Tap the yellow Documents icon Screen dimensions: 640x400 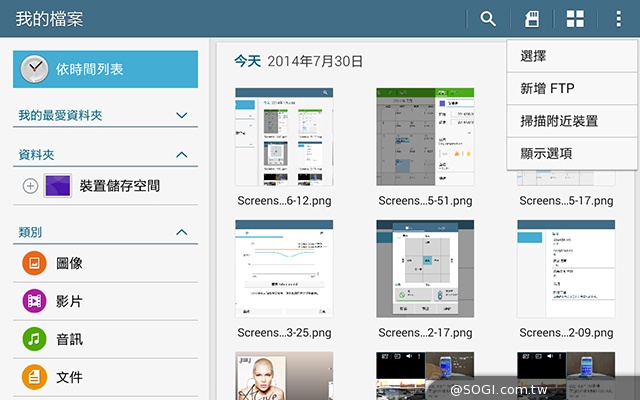pyautogui.click(x=34, y=377)
